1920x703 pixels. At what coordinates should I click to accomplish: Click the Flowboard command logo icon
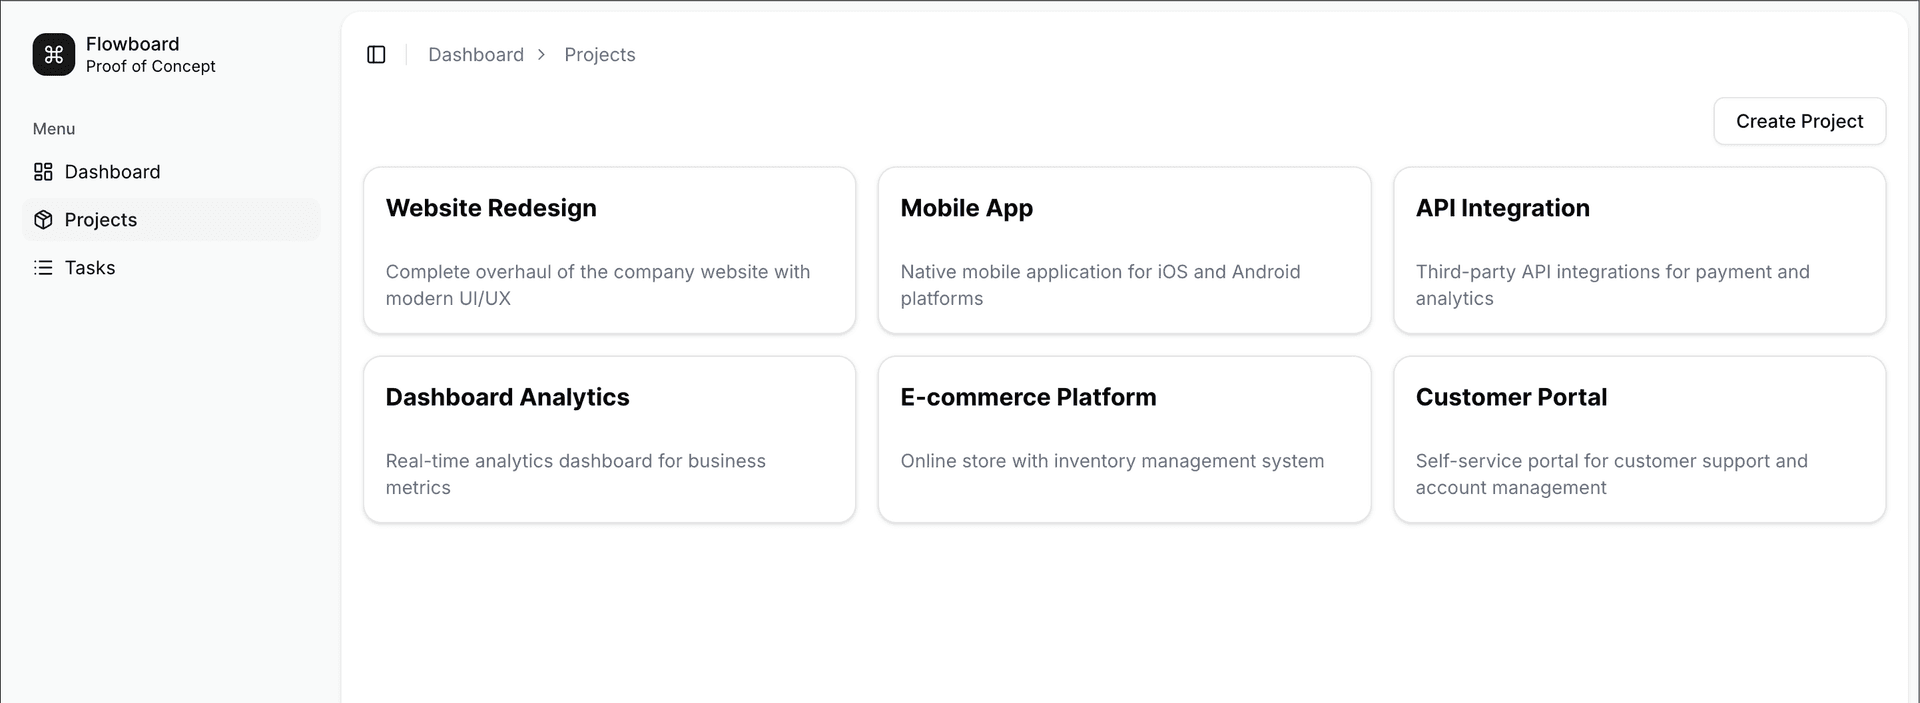[x=54, y=54]
